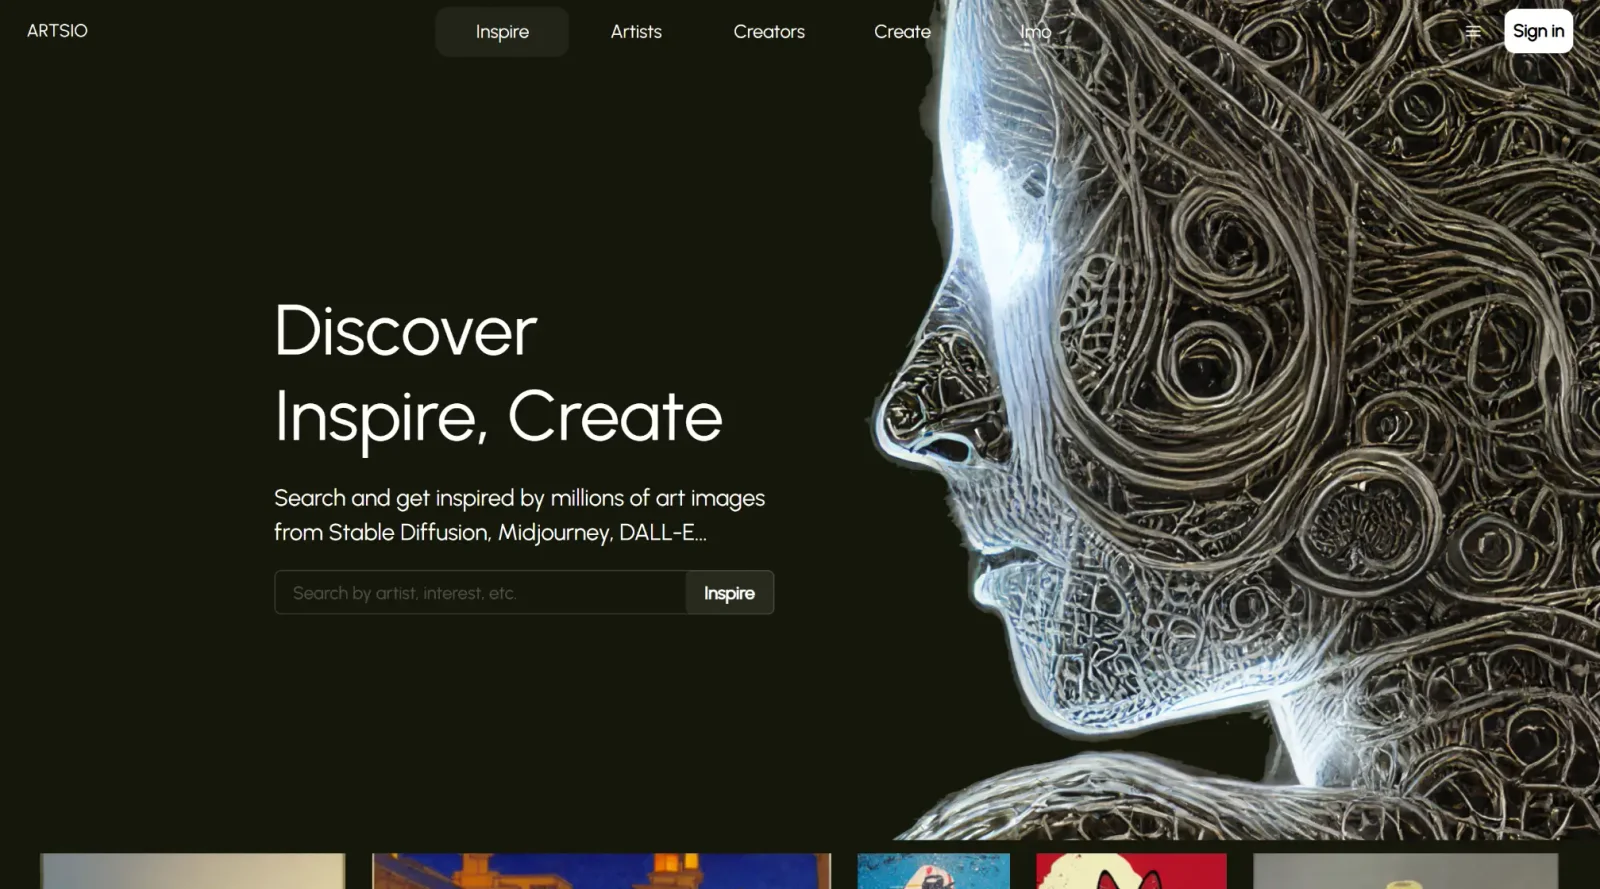Select the Inspire tab in the navigation bar
This screenshot has height=889, width=1600.
click(502, 32)
